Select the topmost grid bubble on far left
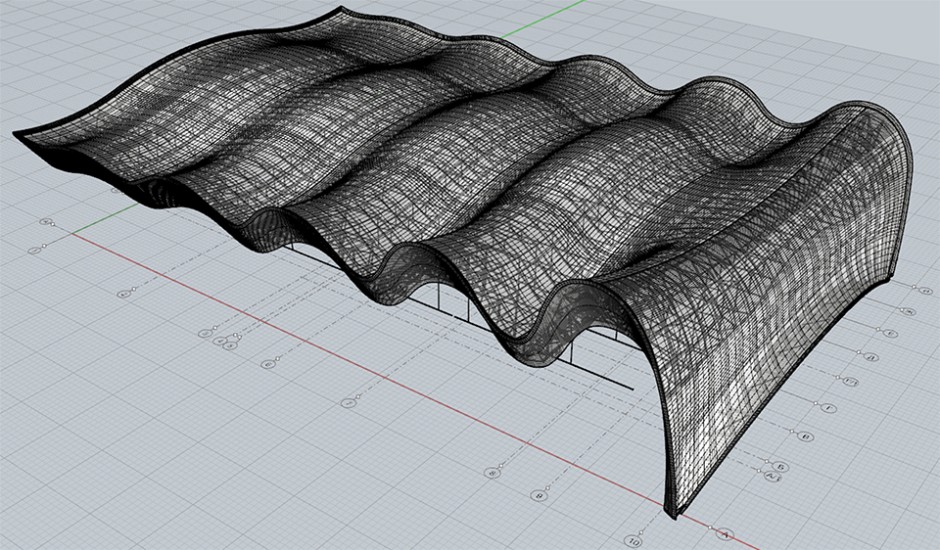 [45, 221]
